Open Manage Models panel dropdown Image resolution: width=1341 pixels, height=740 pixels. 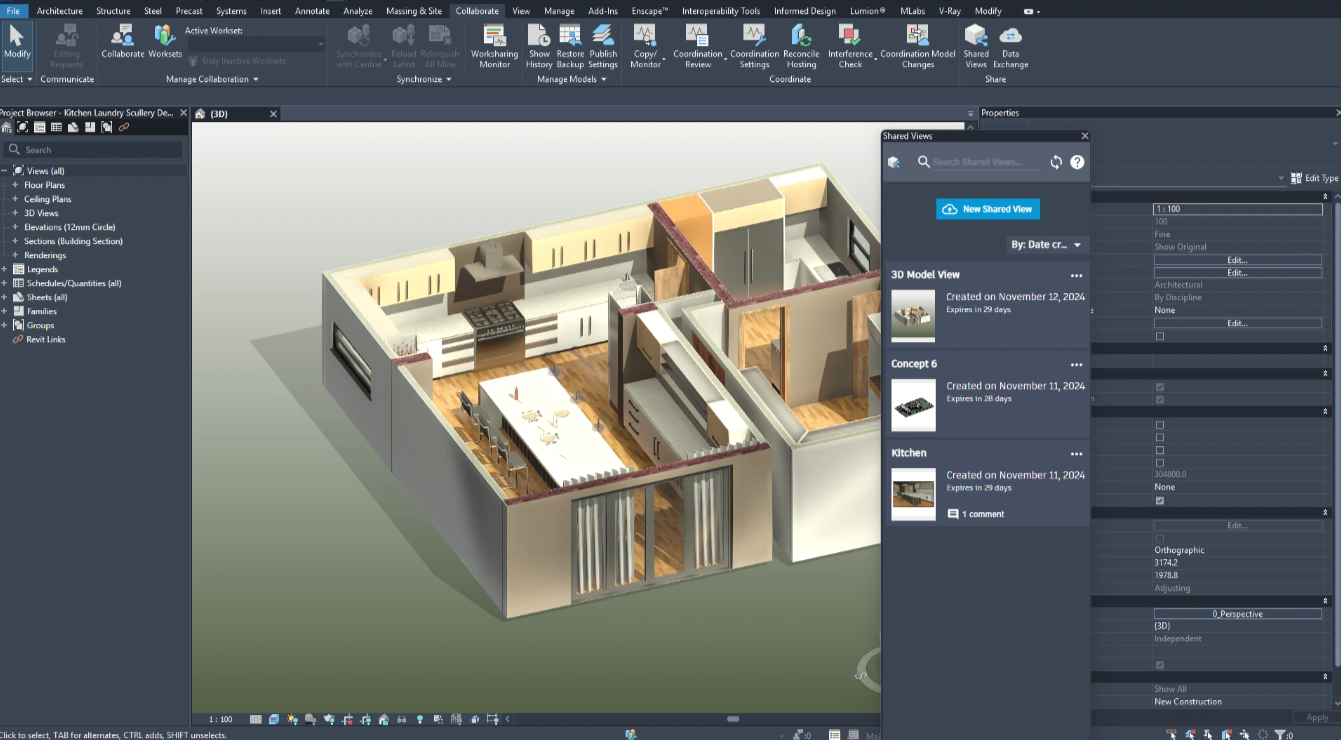(x=572, y=79)
